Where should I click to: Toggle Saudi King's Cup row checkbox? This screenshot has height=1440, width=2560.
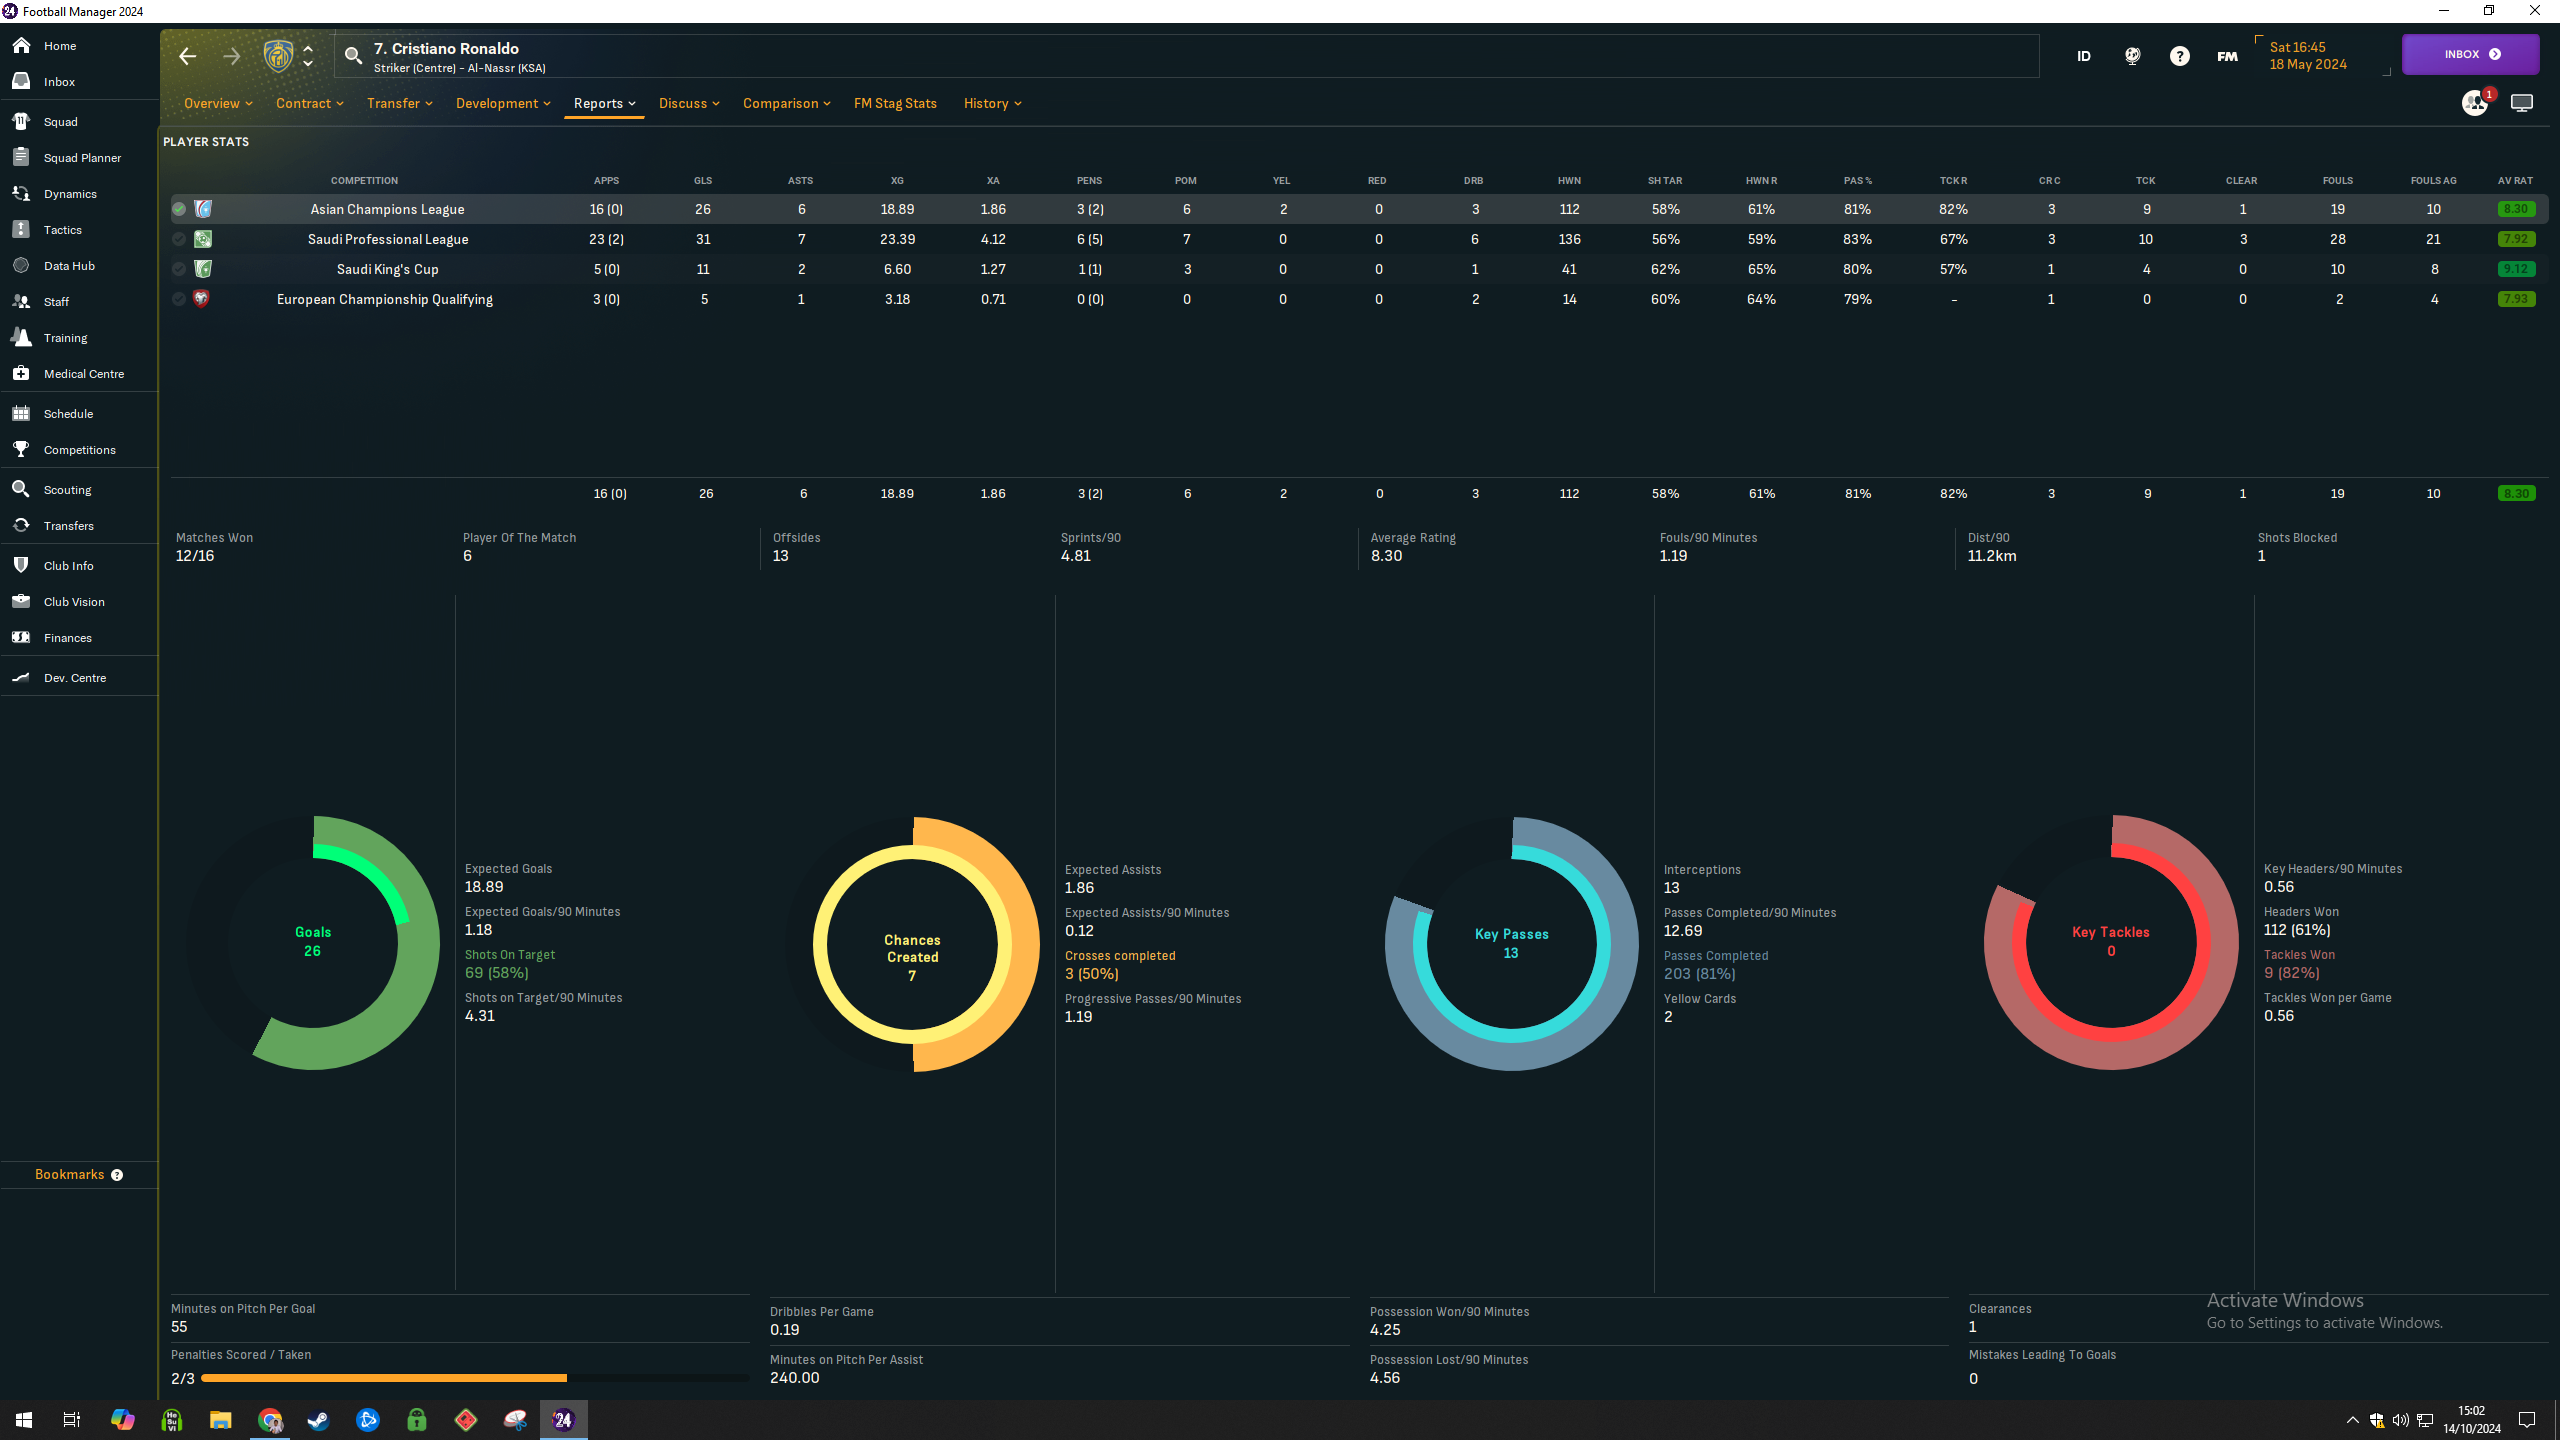pos(179,269)
